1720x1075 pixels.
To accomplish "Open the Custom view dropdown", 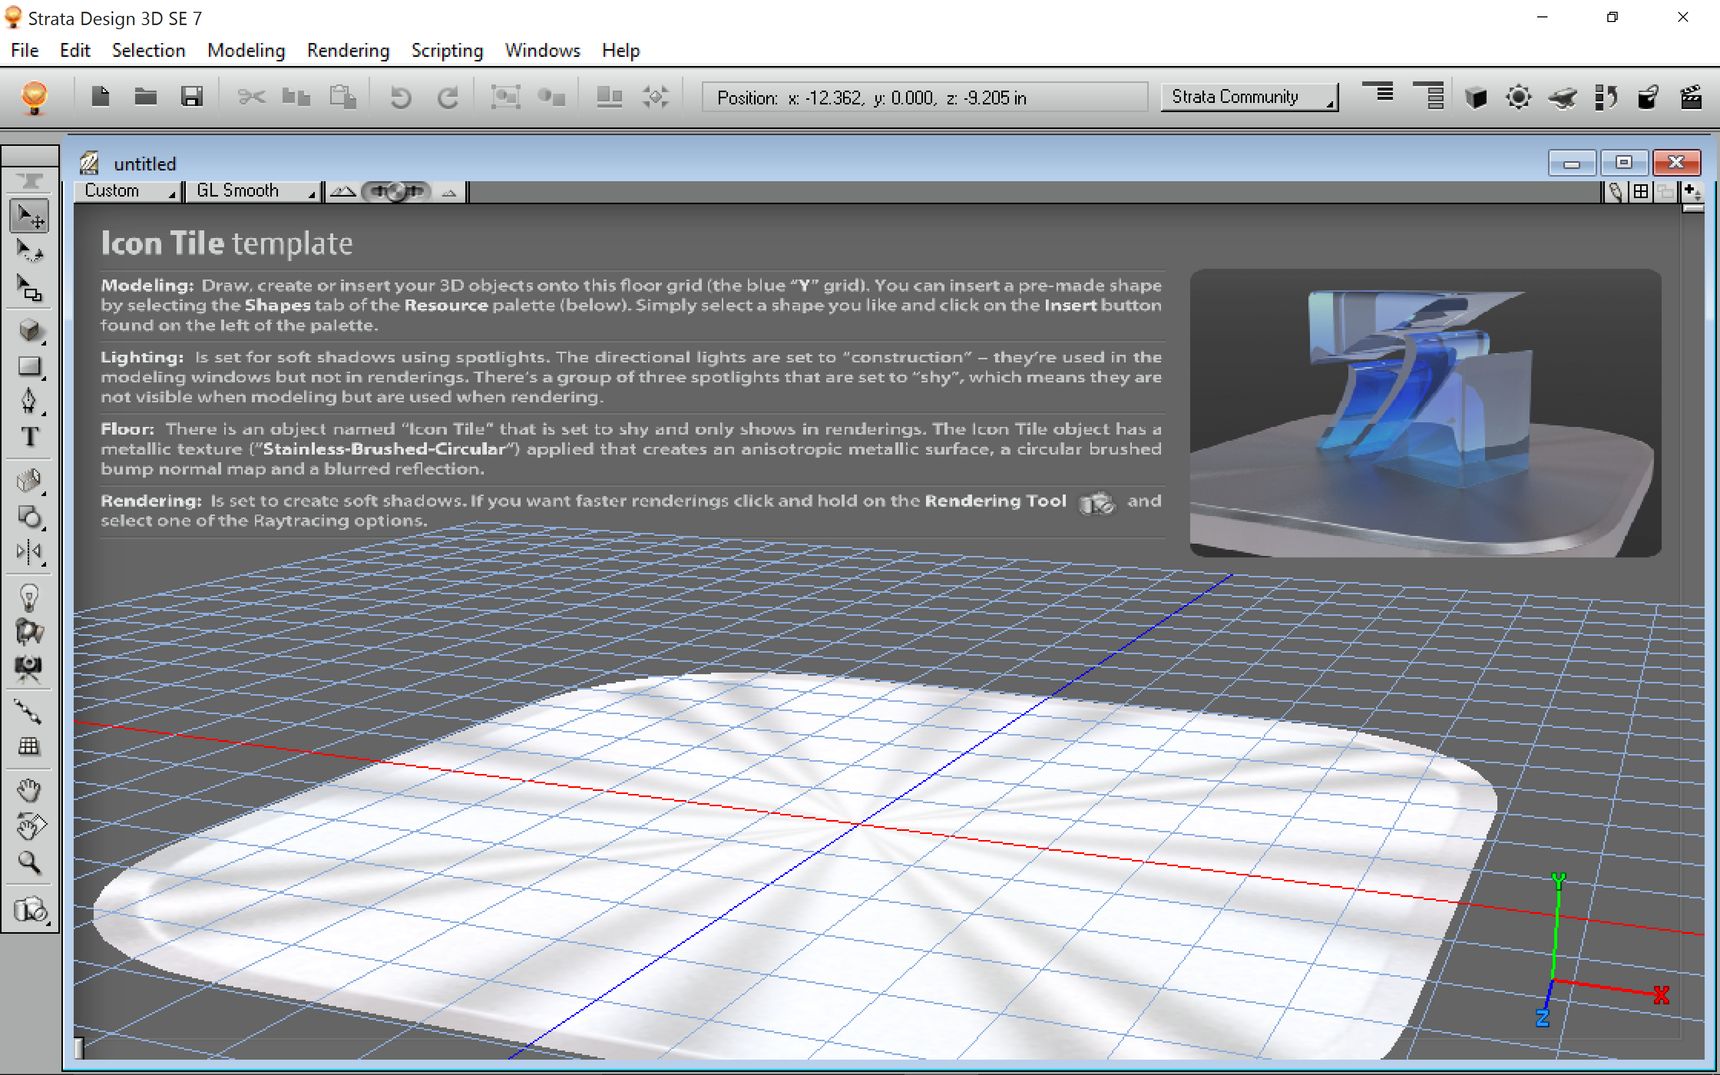I will click(128, 191).
